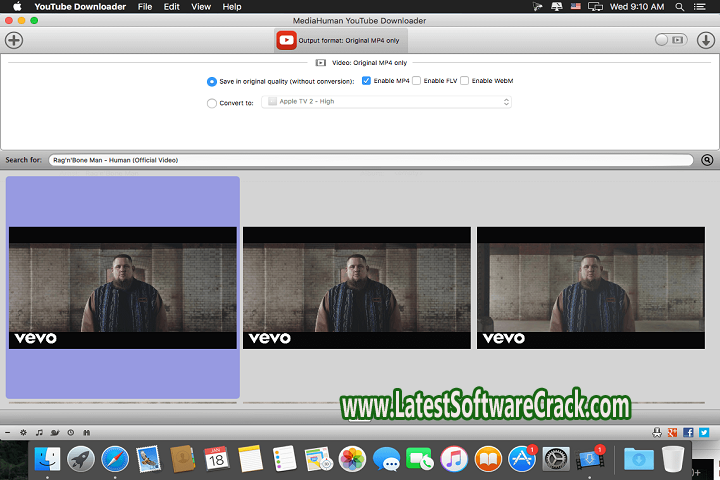This screenshot has height=480, width=720.
Task: Select the middle vevo video thumbnail
Action: pyautogui.click(x=357, y=288)
